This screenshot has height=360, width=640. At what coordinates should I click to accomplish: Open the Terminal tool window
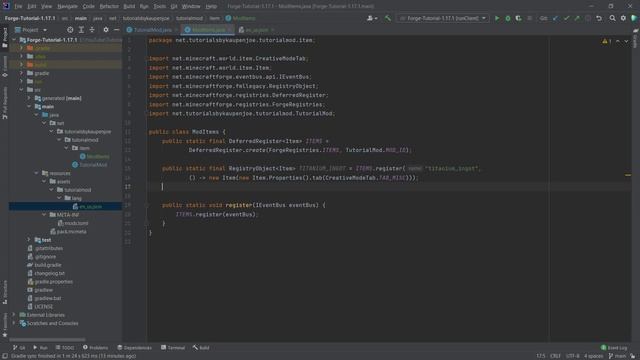pos(173,348)
